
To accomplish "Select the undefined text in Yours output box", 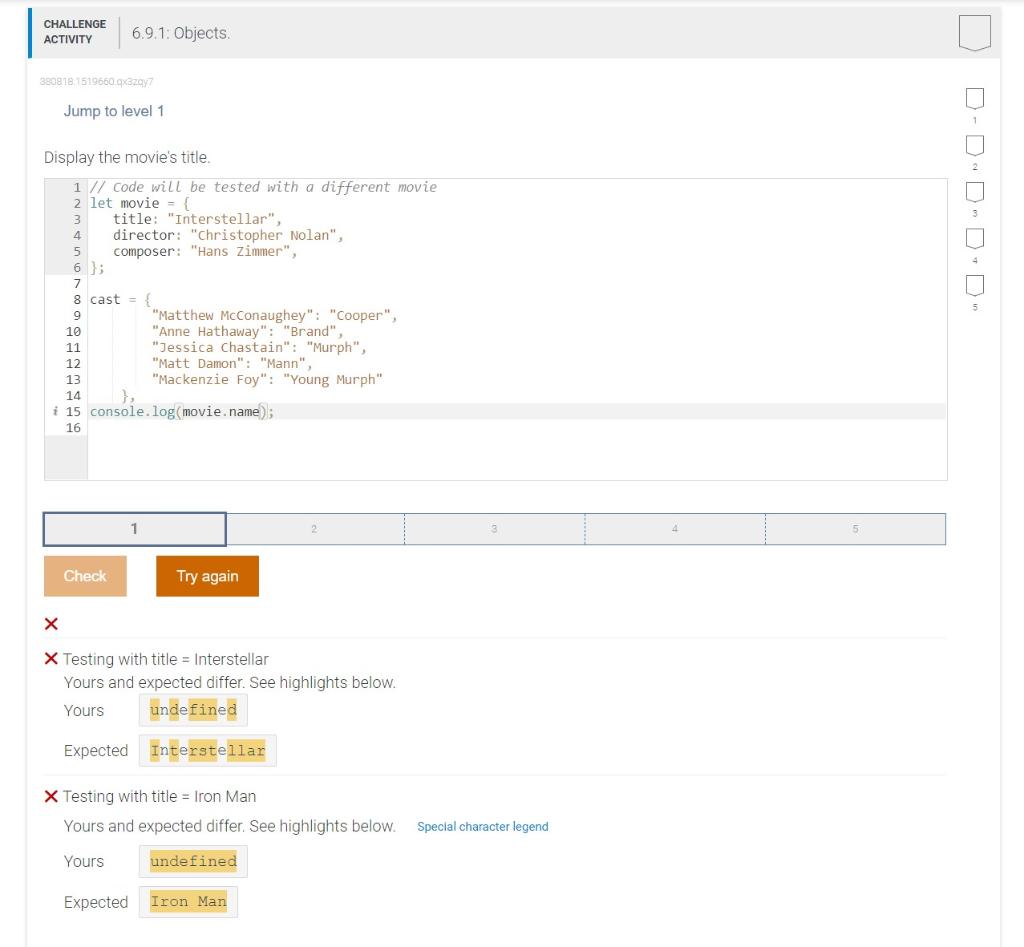I will [x=192, y=710].
